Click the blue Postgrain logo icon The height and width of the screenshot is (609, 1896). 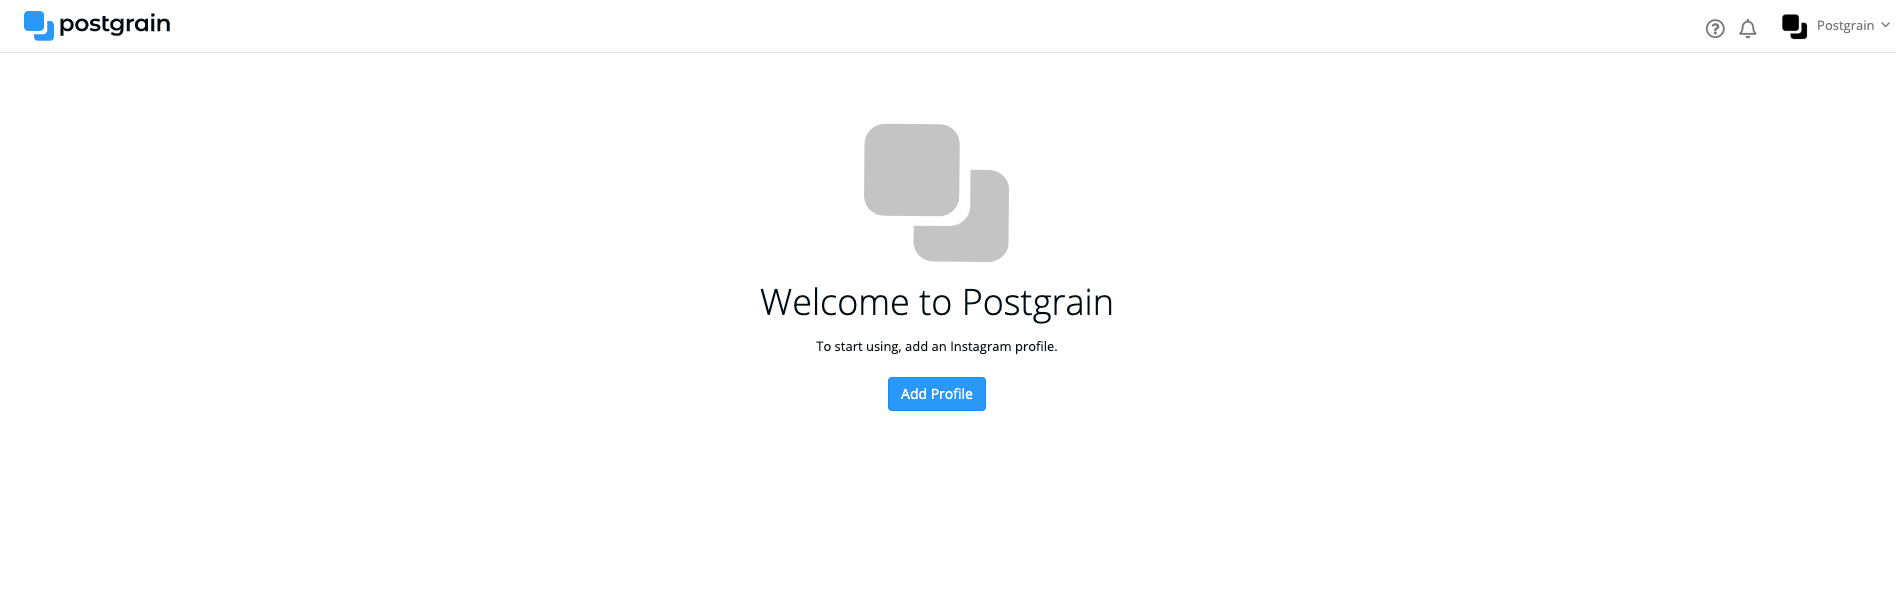(x=39, y=25)
